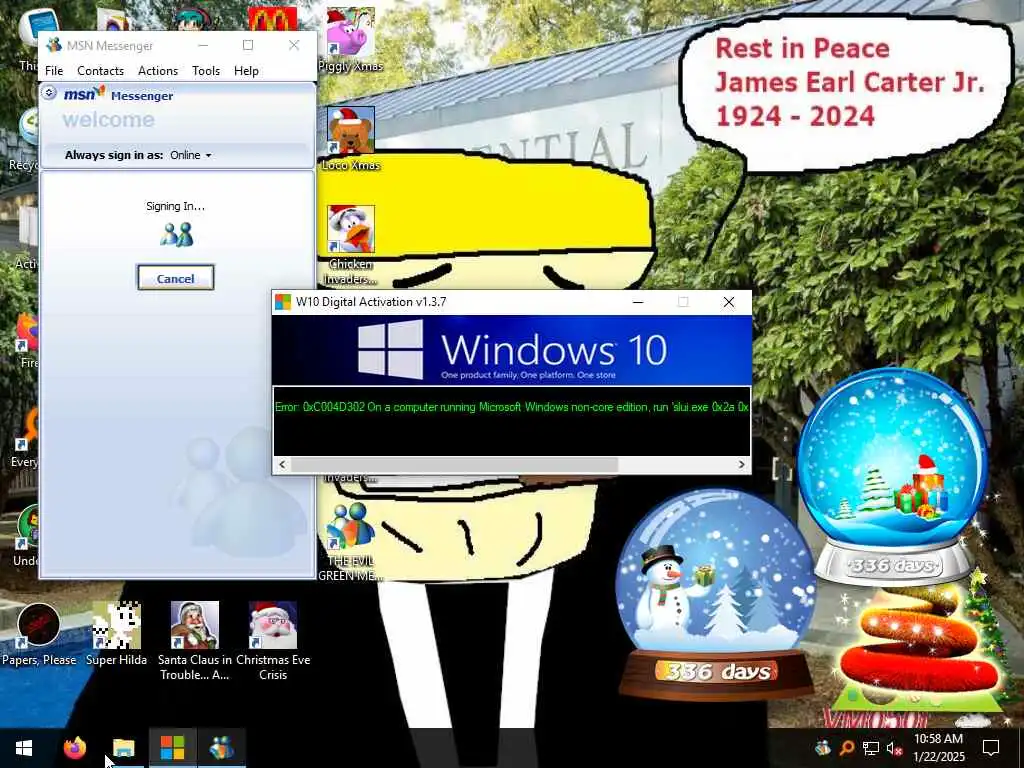Open Santa Claus in Trouble shortcut
Screen dimensions: 1024x768
pyautogui.click(x=195, y=641)
